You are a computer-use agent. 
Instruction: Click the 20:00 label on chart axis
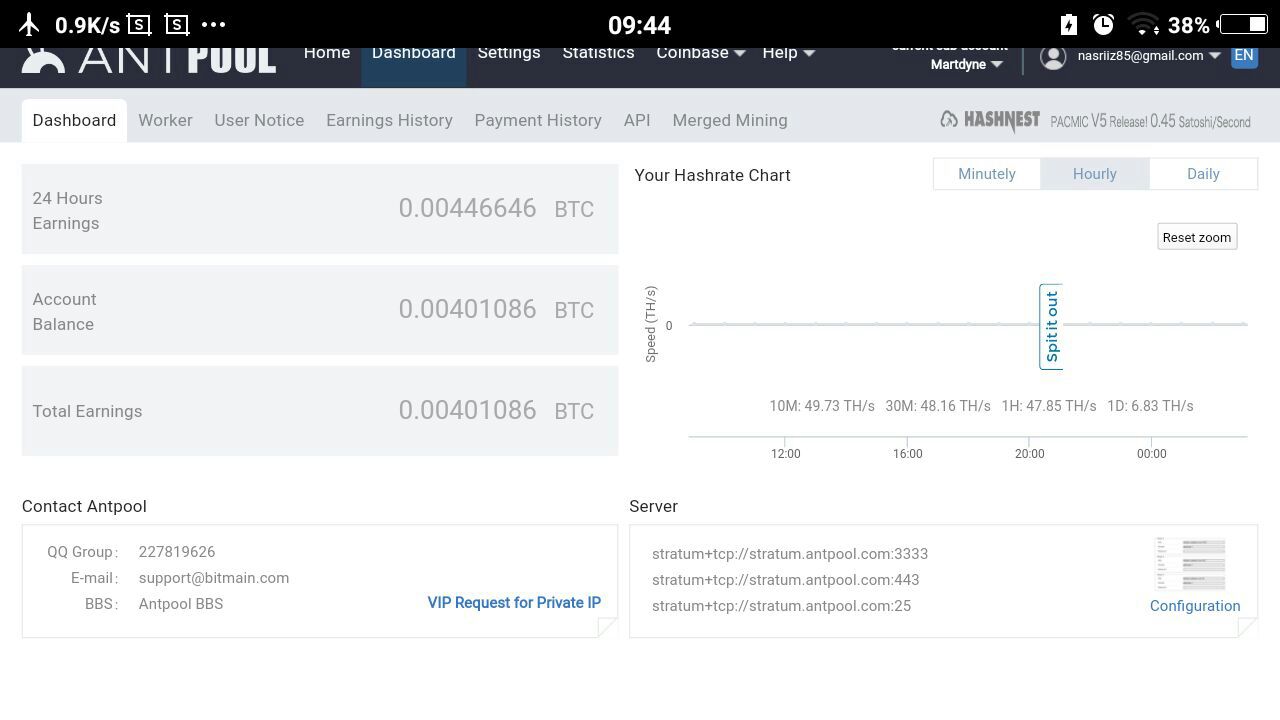click(1029, 454)
